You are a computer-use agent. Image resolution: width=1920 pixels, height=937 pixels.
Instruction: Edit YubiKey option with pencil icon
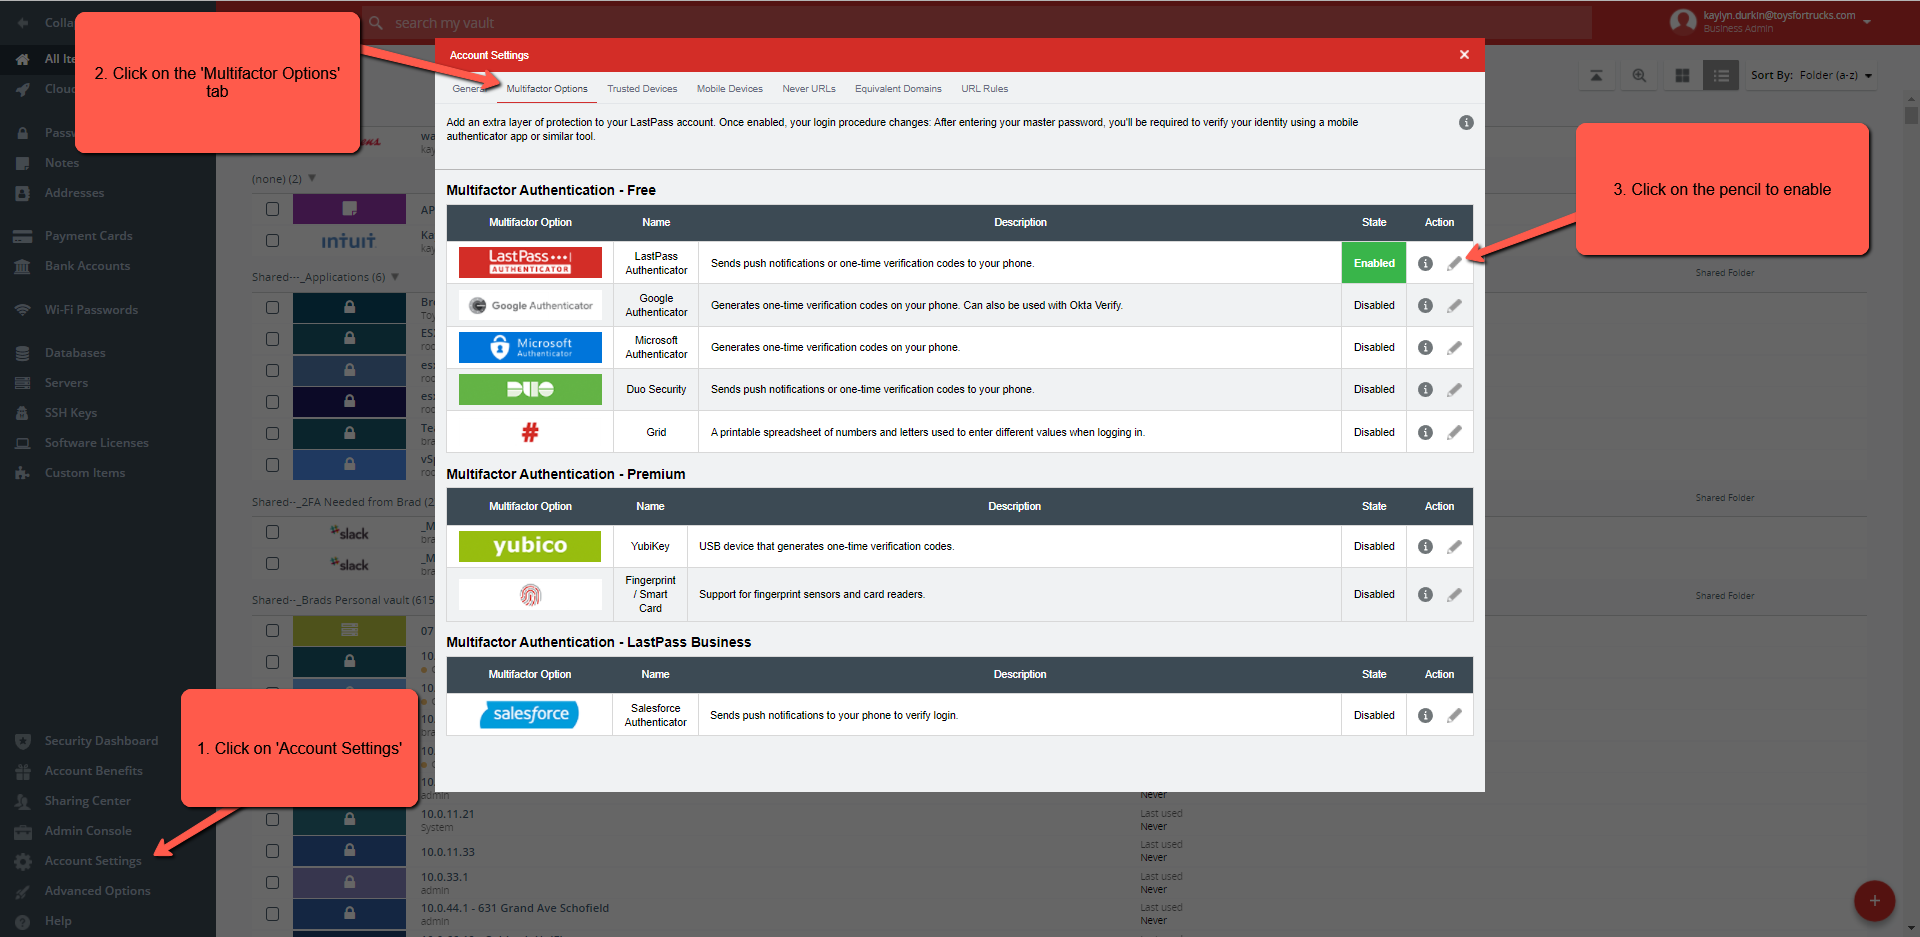pos(1454,547)
